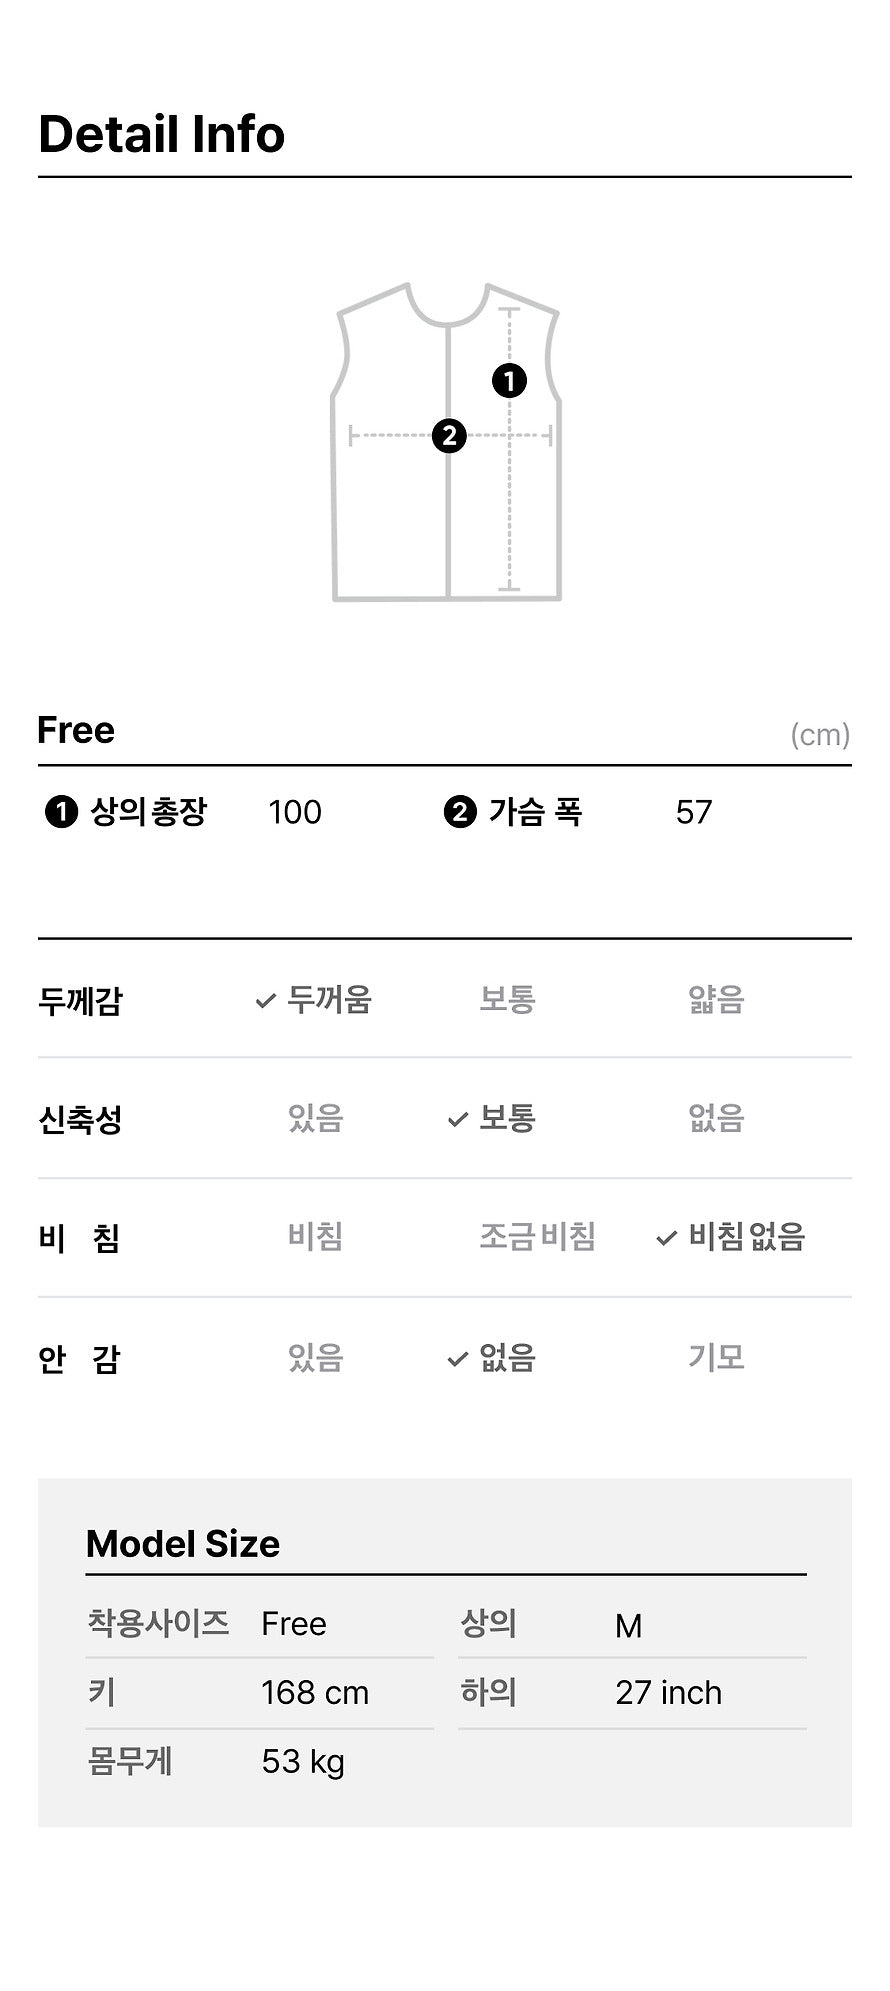Viewport: 890px width, 1991px height.
Task: Click the Free size label above the table
Action: pyautogui.click(x=76, y=730)
